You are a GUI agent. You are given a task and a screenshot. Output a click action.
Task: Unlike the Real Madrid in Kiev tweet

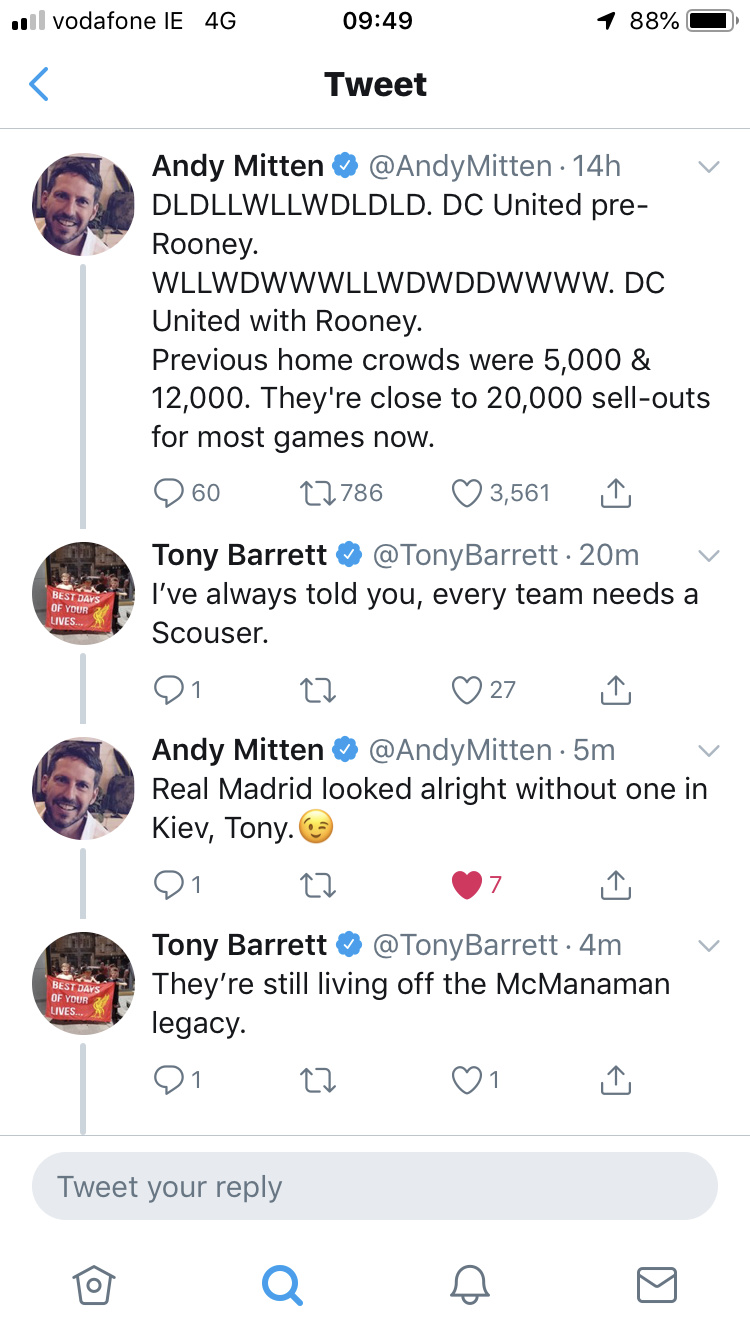pos(467,884)
